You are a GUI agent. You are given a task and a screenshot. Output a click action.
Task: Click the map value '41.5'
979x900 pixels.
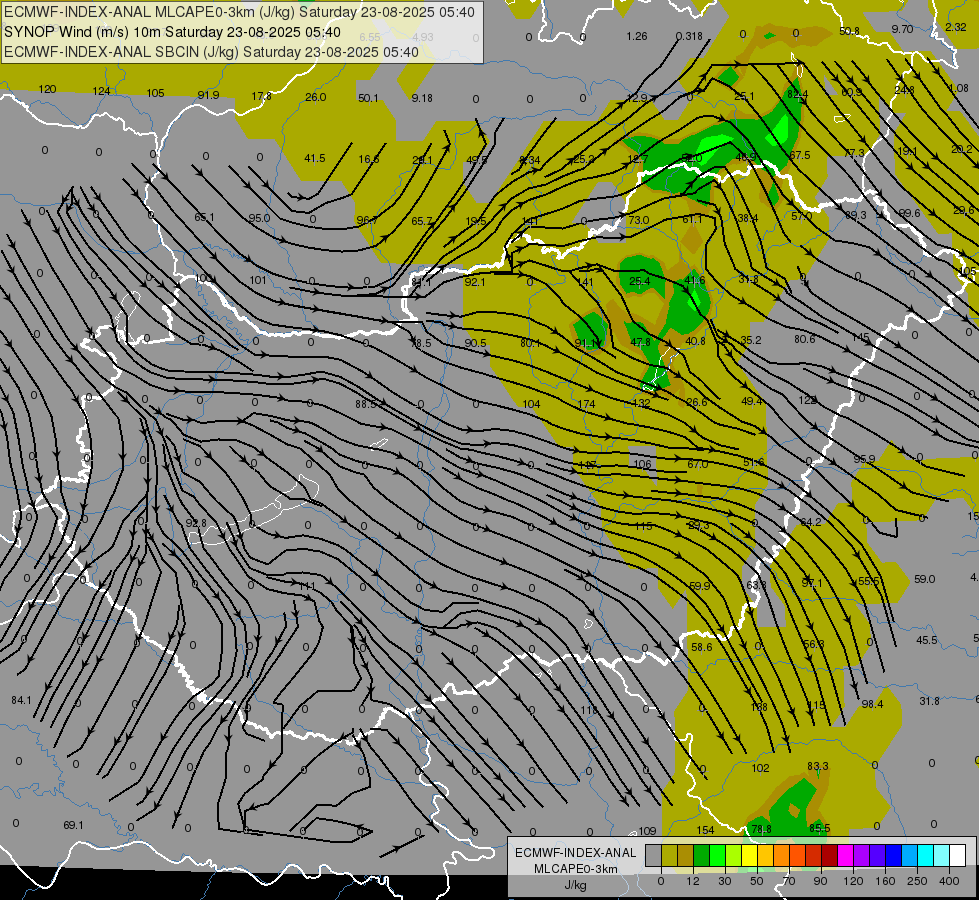click(315, 158)
